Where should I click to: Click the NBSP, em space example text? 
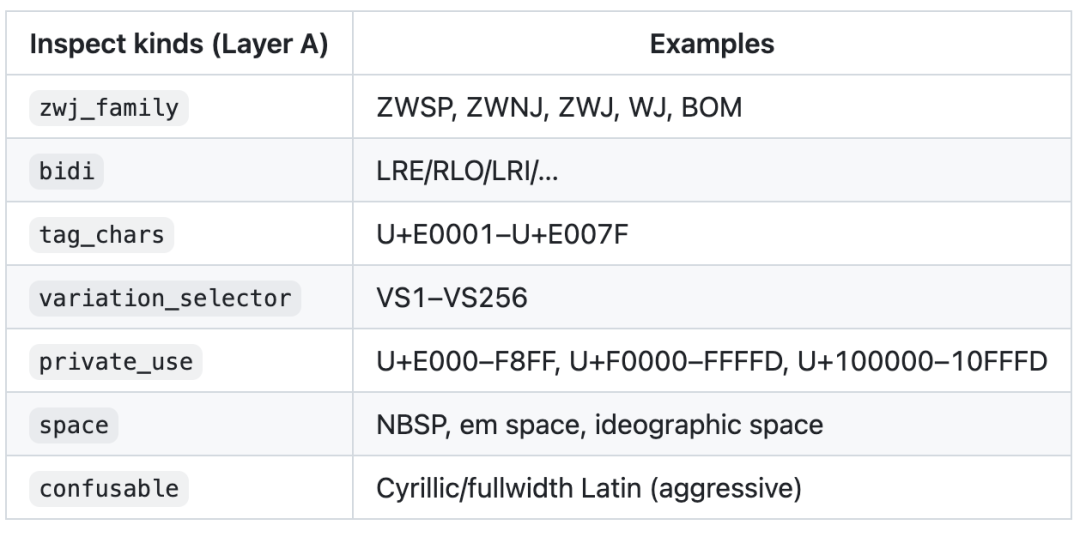(x=478, y=425)
